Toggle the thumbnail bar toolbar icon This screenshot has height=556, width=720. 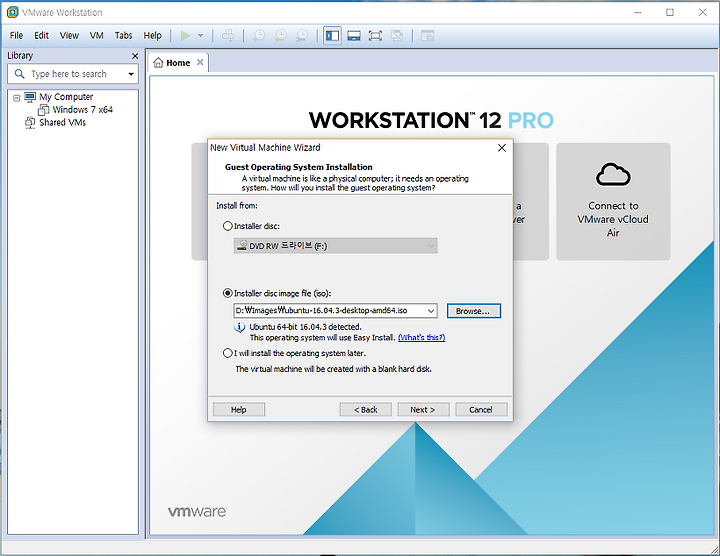point(354,35)
